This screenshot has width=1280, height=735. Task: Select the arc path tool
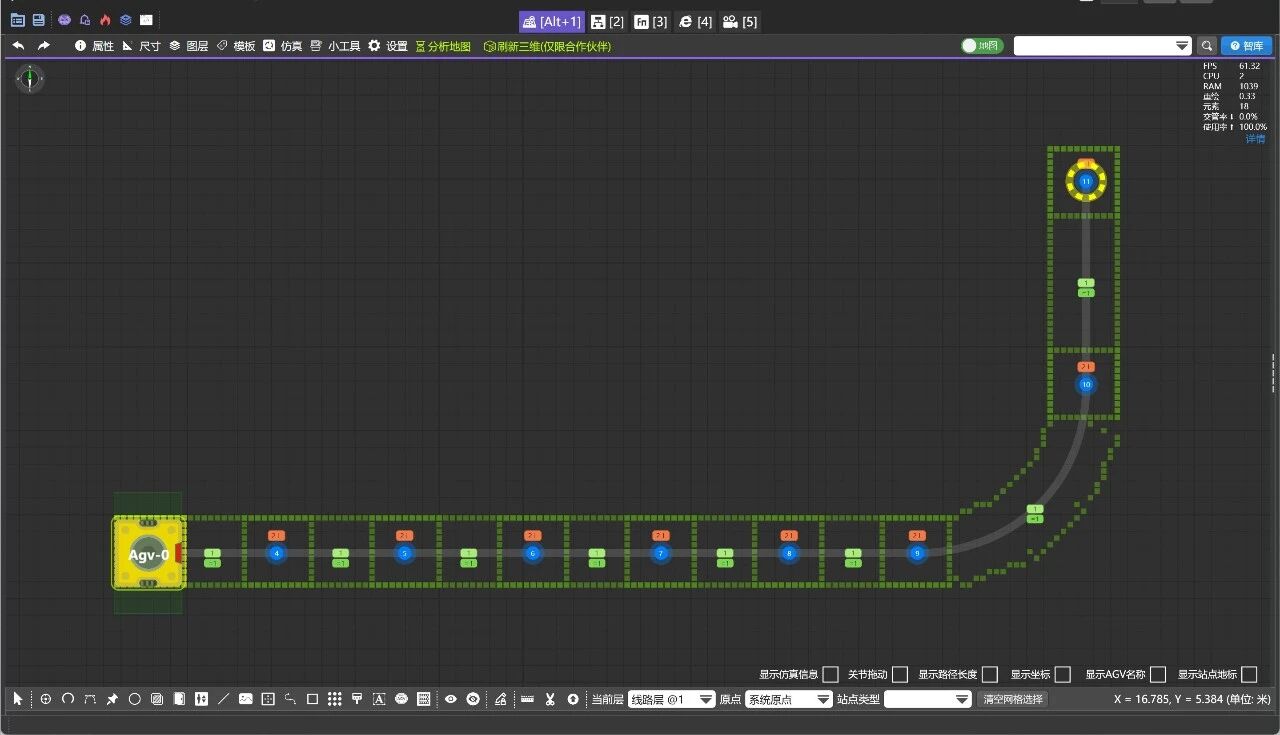pyautogui.click(x=67, y=699)
